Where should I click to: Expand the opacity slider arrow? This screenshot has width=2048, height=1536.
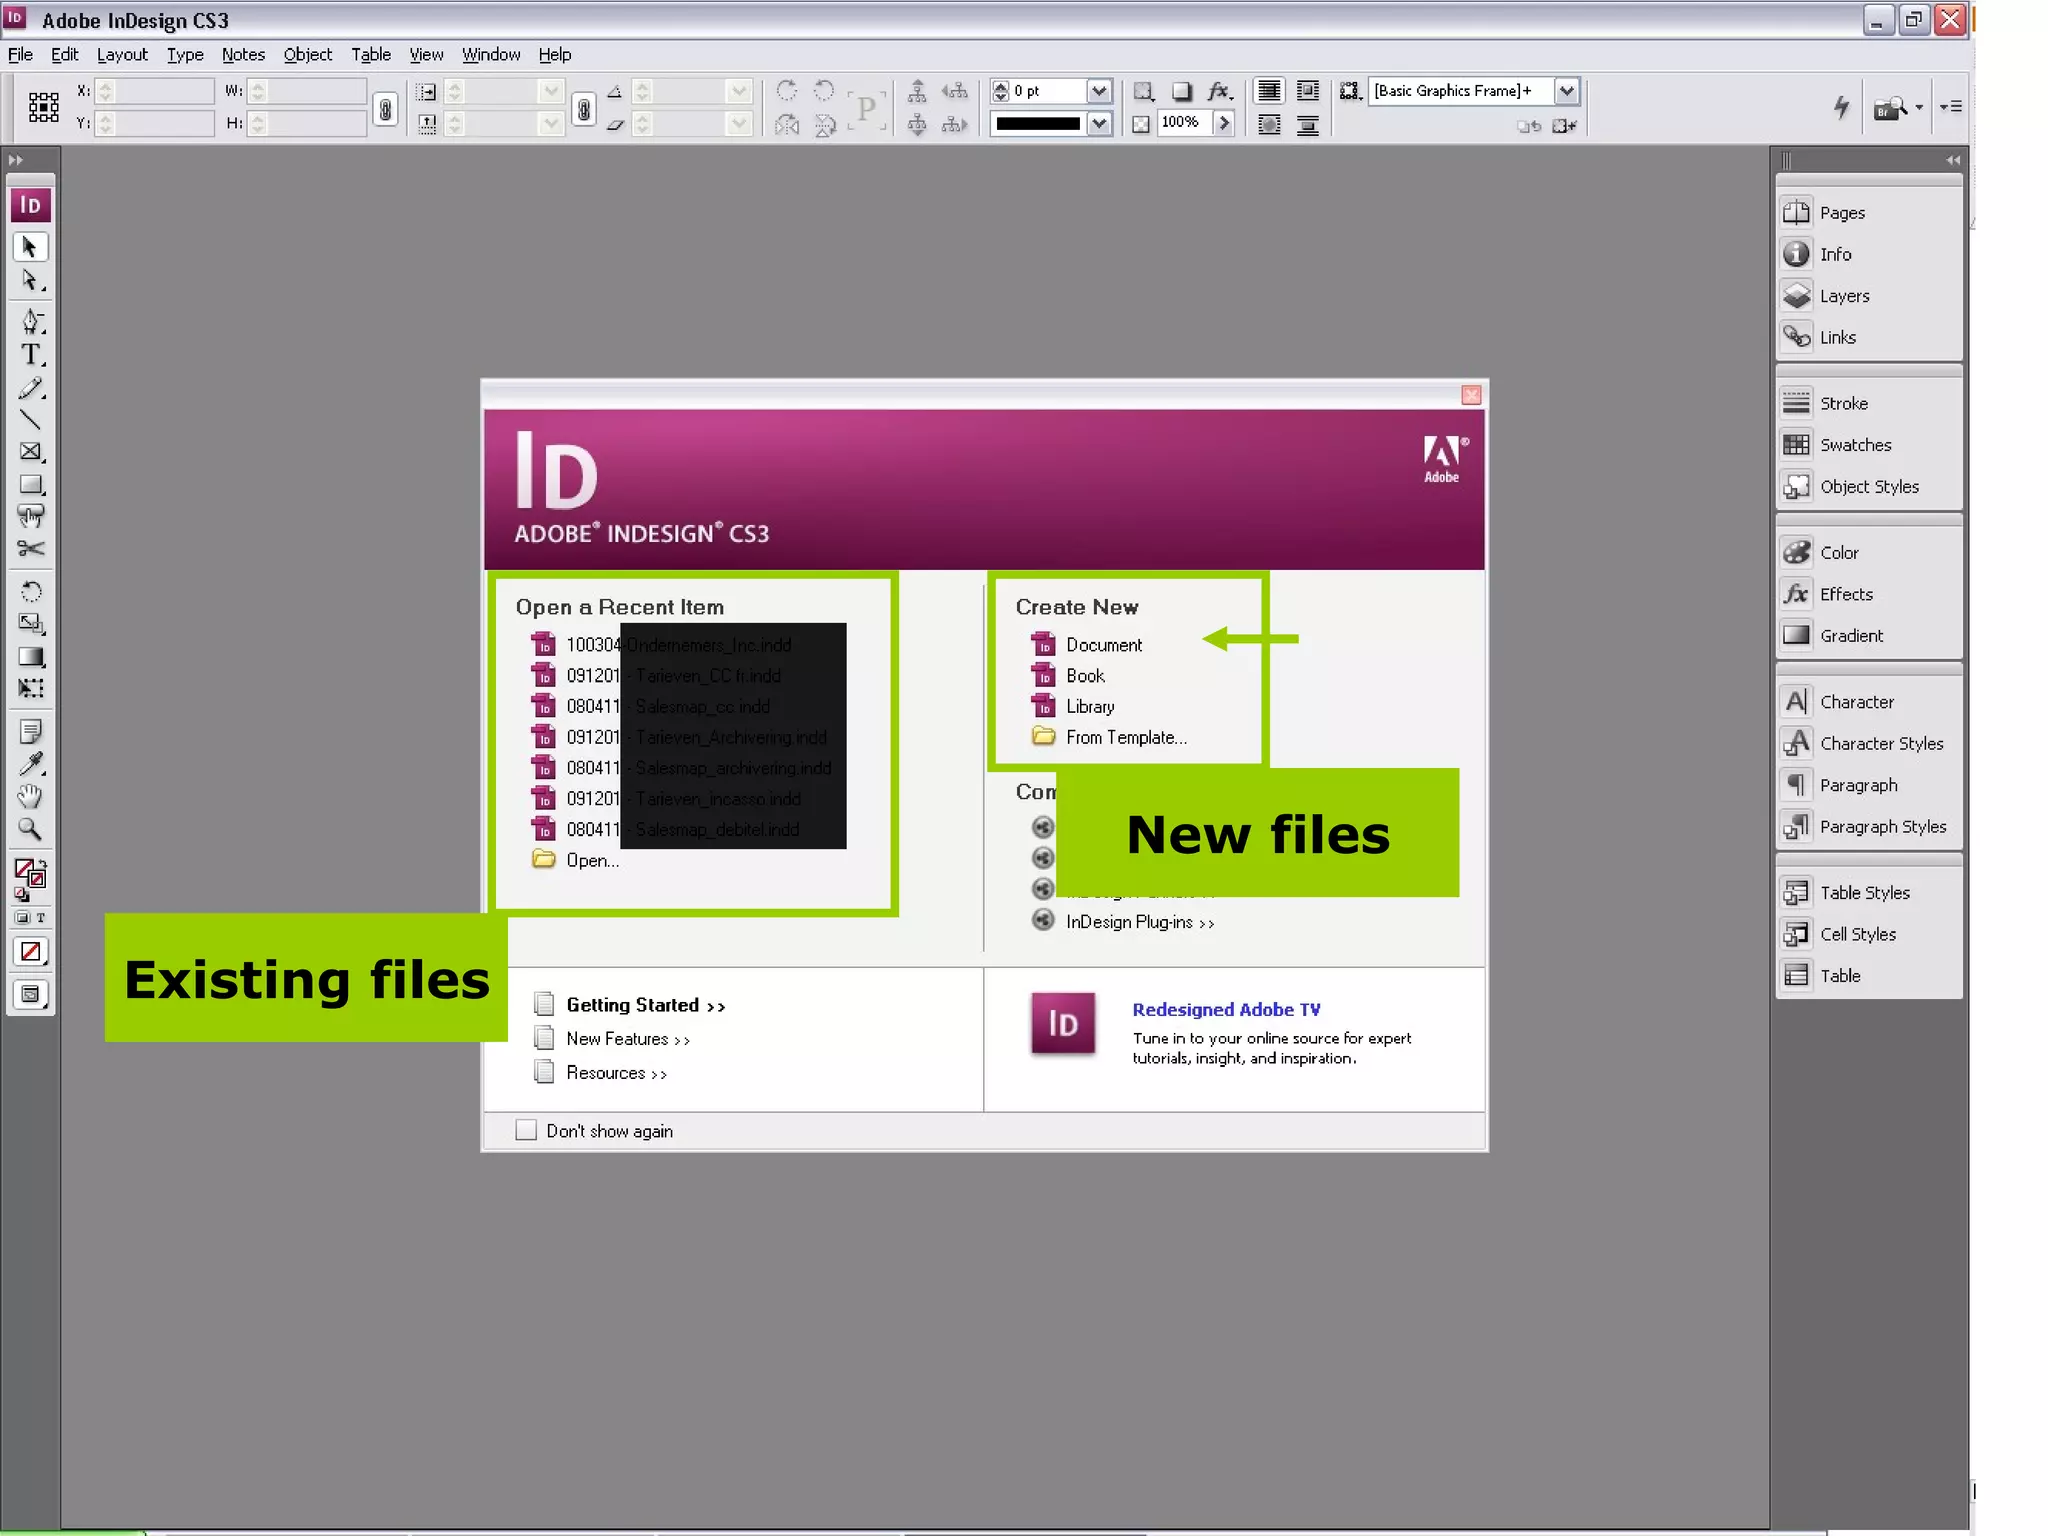[1224, 123]
